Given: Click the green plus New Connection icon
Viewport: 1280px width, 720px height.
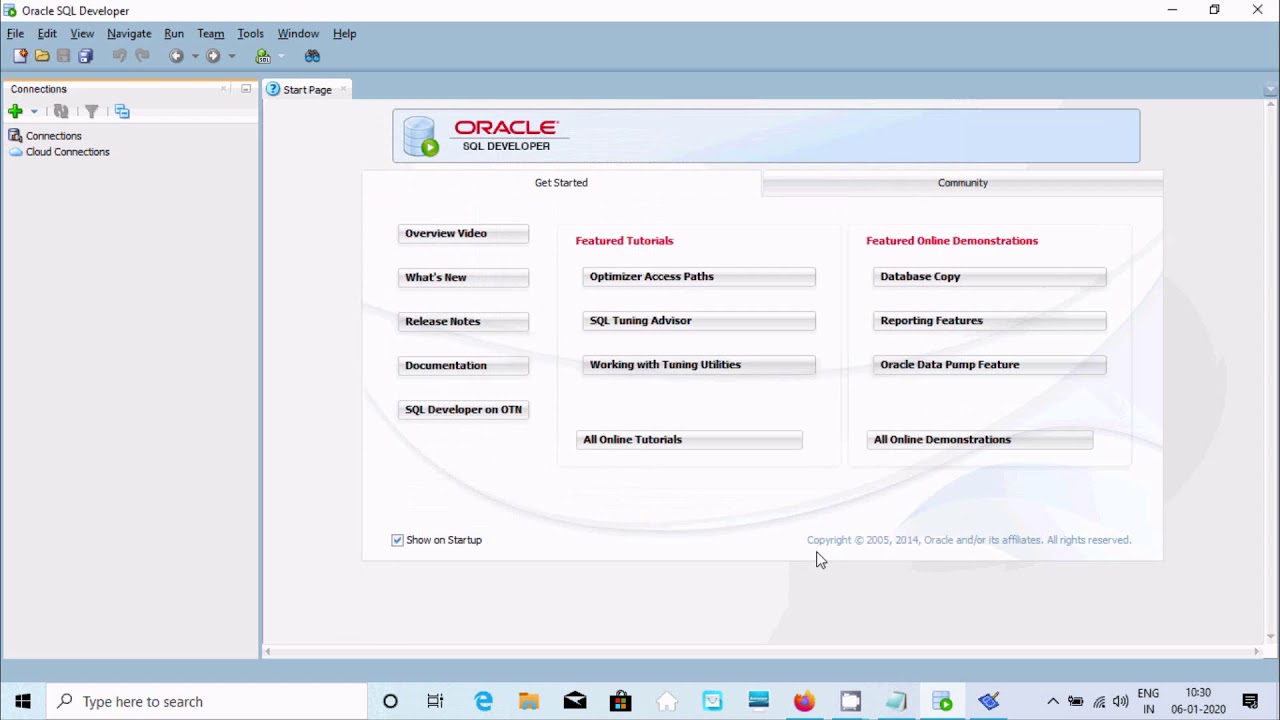Looking at the screenshot, I should (x=15, y=111).
